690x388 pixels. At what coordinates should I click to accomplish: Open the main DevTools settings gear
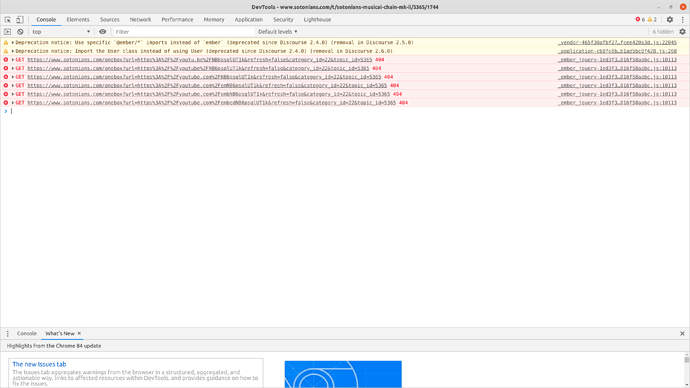pyautogui.click(x=670, y=19)
